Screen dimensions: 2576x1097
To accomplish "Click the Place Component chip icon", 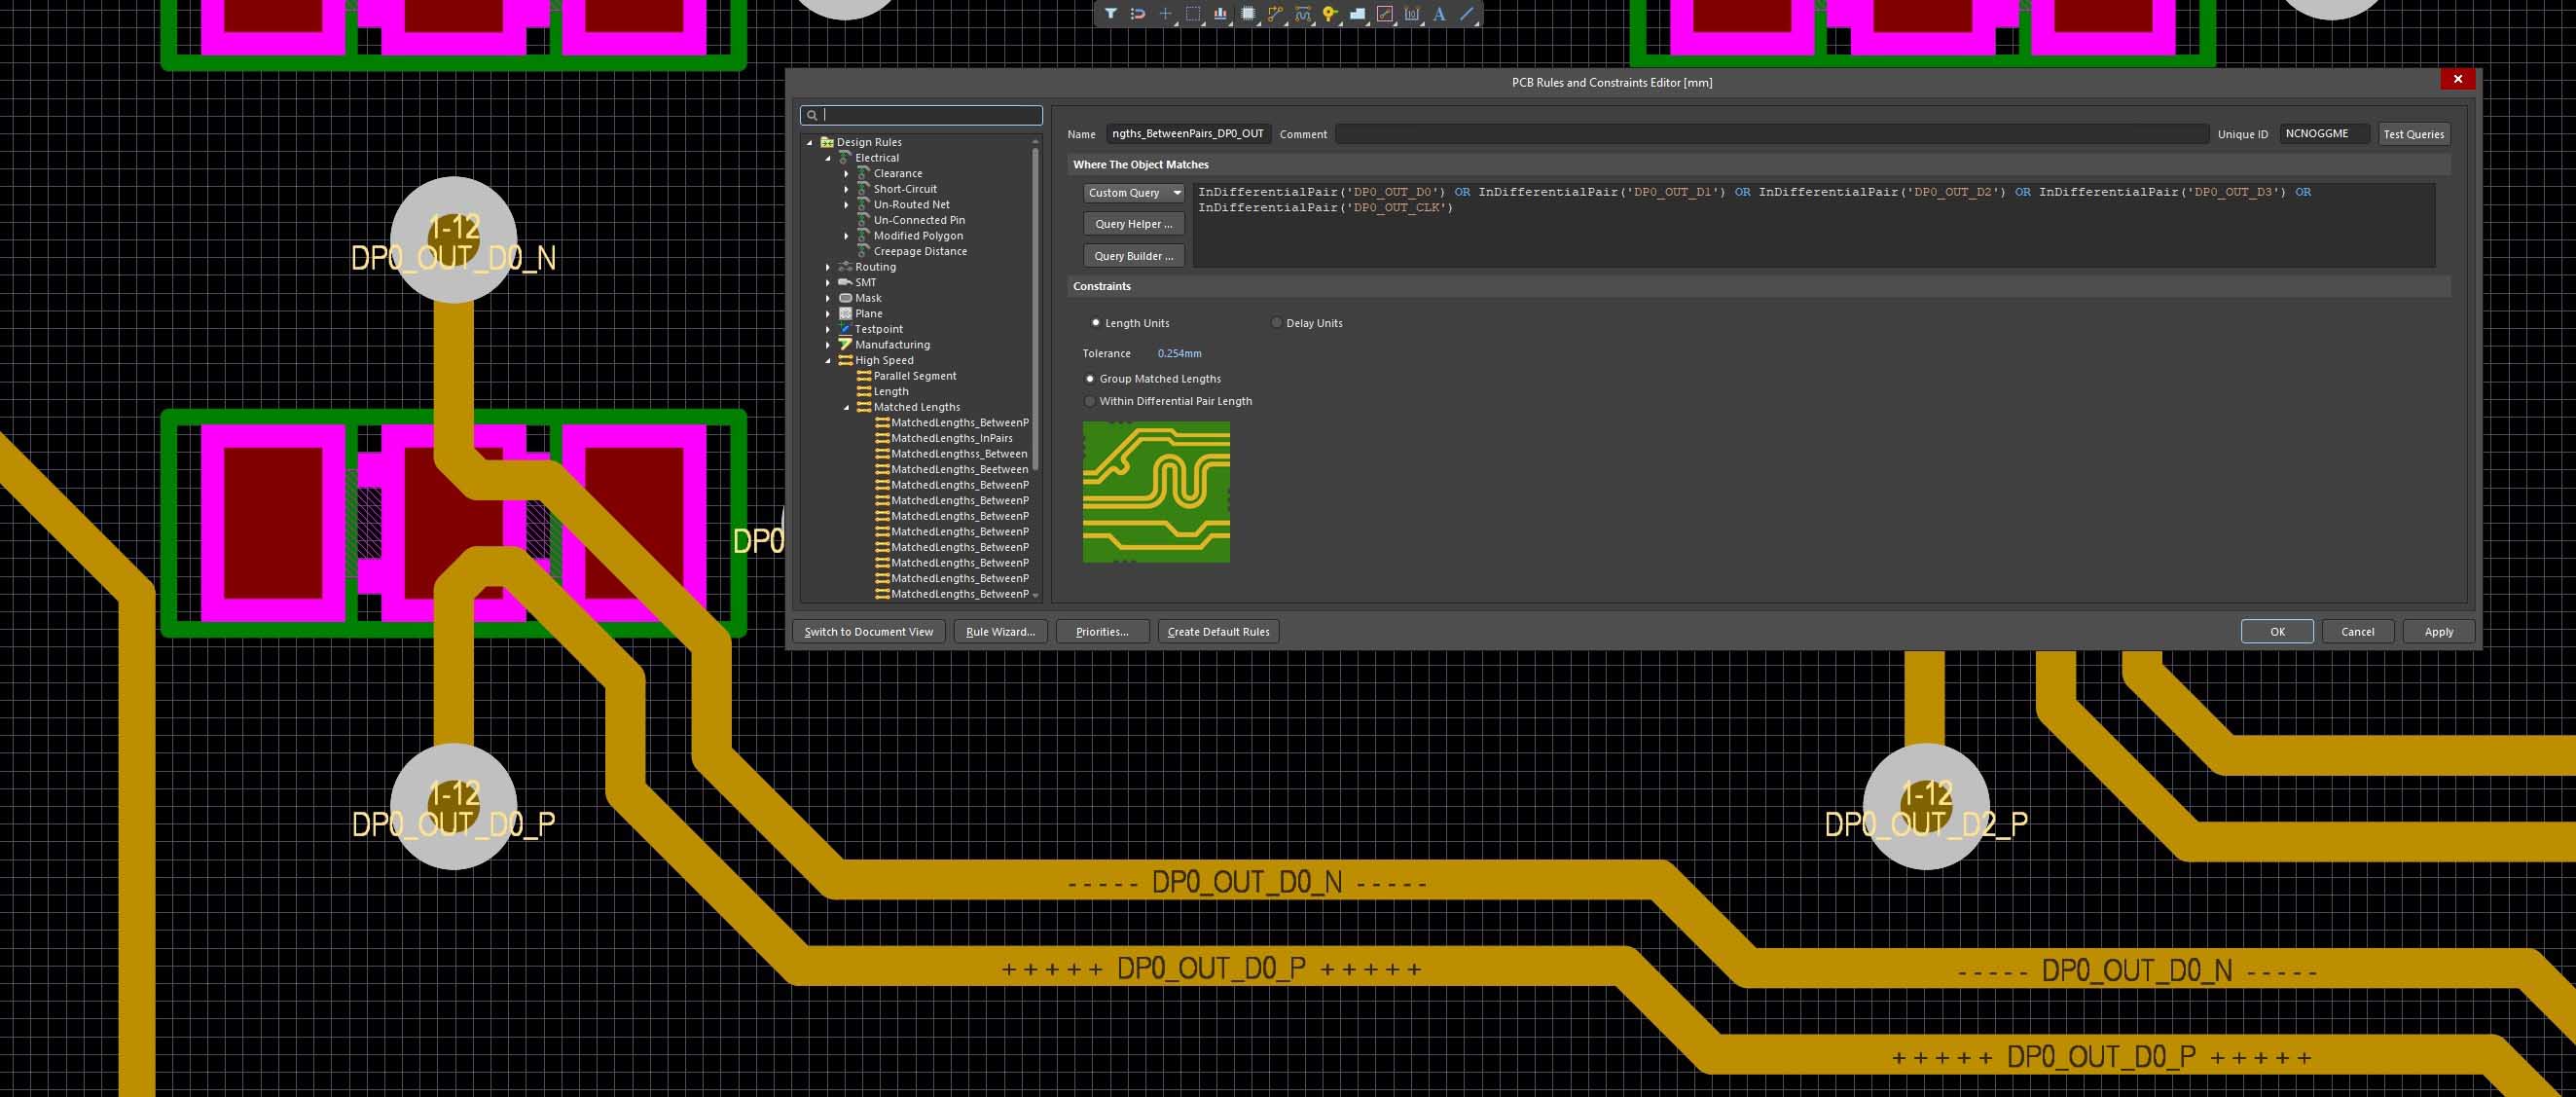I will click(x=1248, y=14).
